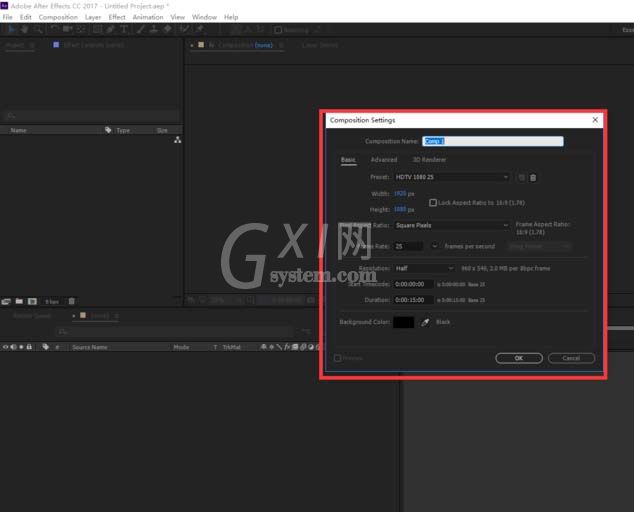This screenshot has height=512, width=634.
Task: Open the Edit menu
Action: (x=25, y=17)
